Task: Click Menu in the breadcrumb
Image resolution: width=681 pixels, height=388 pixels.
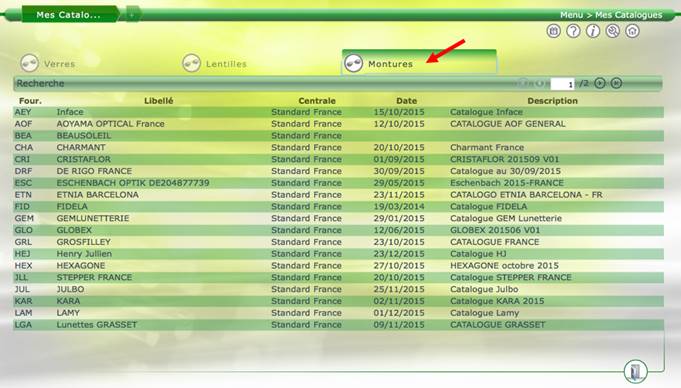Action: pos(572,15)
